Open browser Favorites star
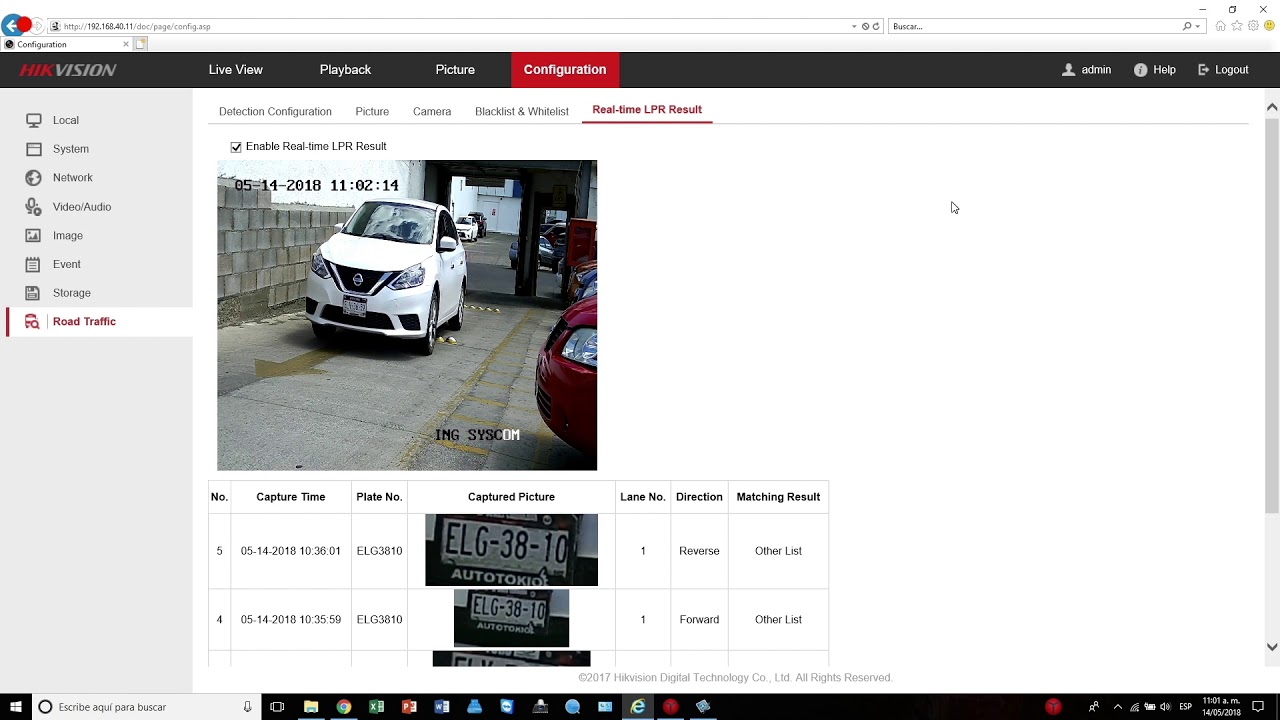The width and height of the screenshot is (1280, 720). click(1237, 26)
